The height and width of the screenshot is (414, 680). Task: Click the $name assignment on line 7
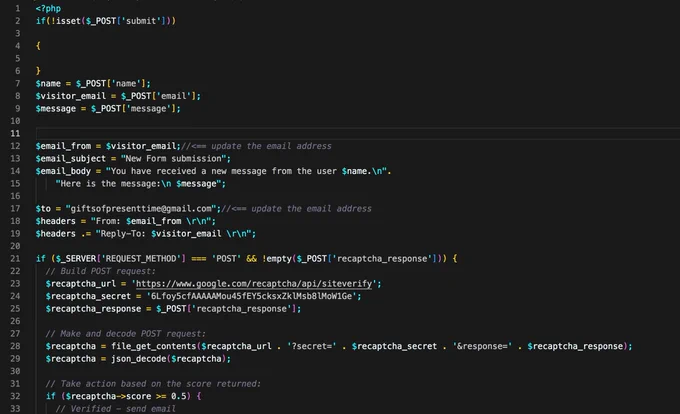pyautogui.click(x=93, y=83)
